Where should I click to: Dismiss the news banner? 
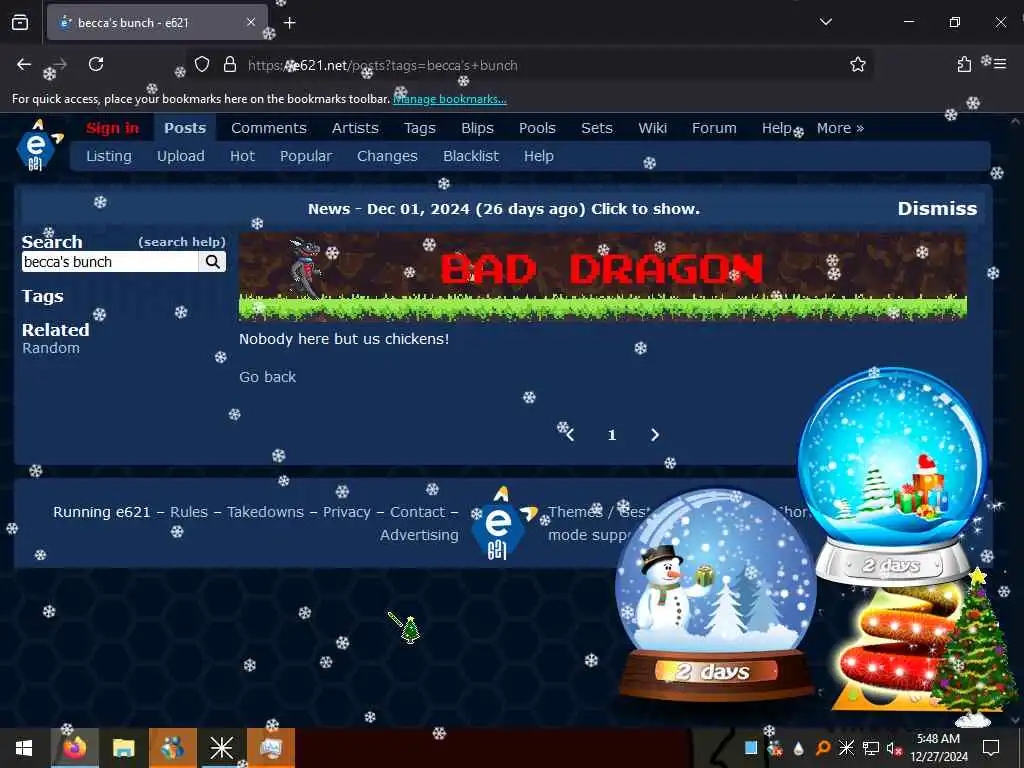[937, 208]
